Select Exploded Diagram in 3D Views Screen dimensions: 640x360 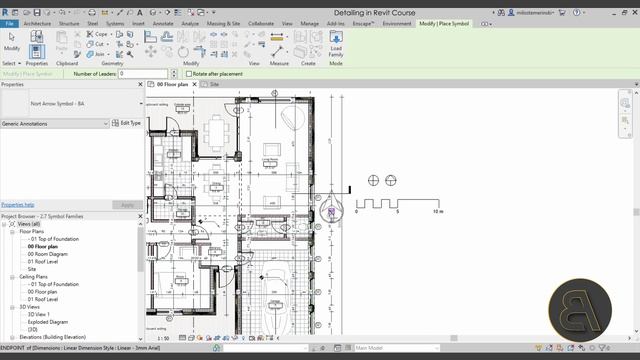(x=47, y=322)
